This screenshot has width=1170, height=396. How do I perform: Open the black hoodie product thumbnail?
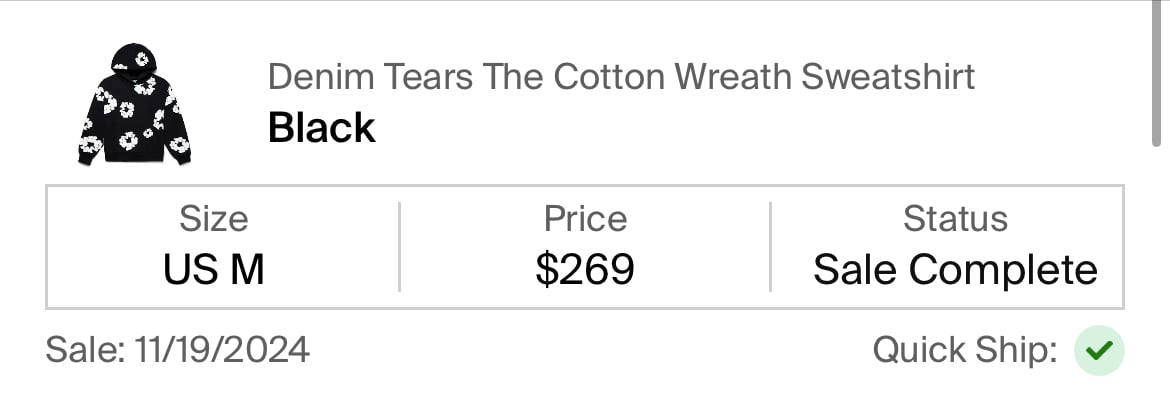(134, 104)
